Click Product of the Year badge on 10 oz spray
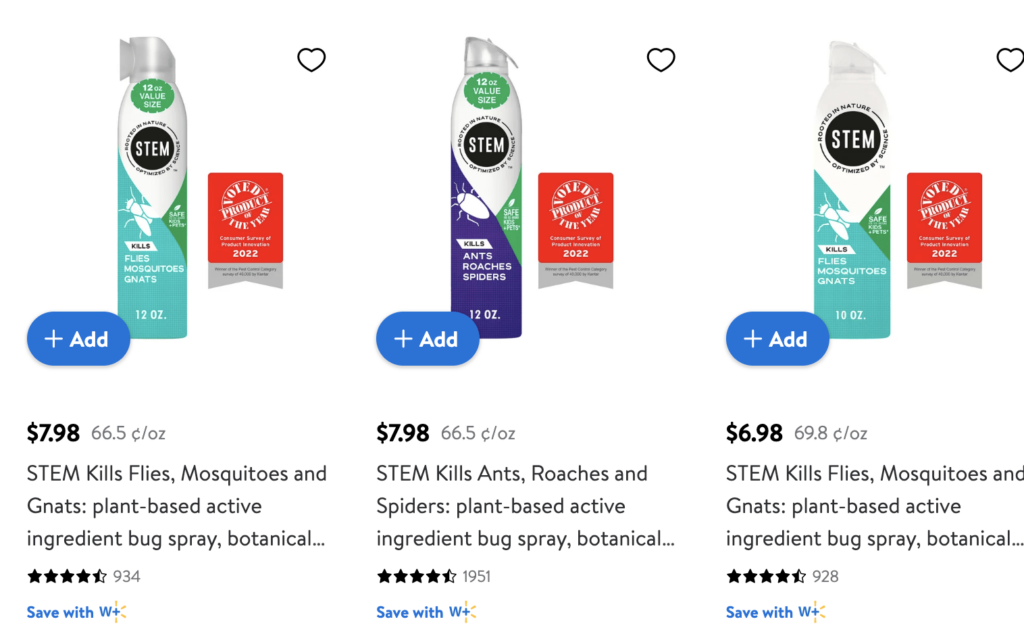Screen dimensions: 1024x634 [x=944, y=230]
